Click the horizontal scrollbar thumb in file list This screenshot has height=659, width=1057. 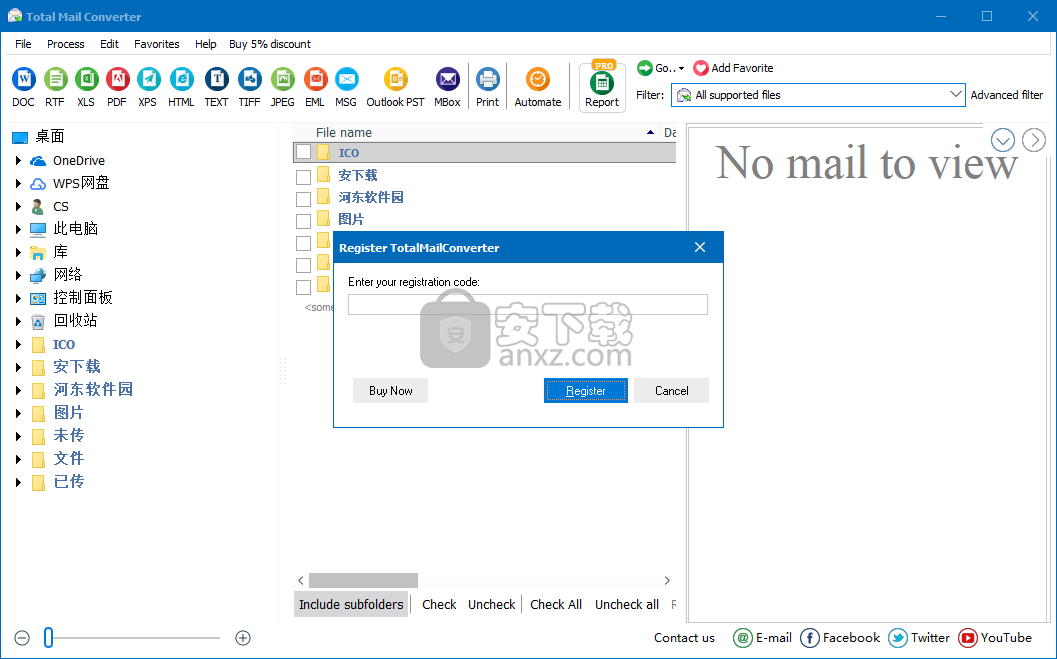363,580
